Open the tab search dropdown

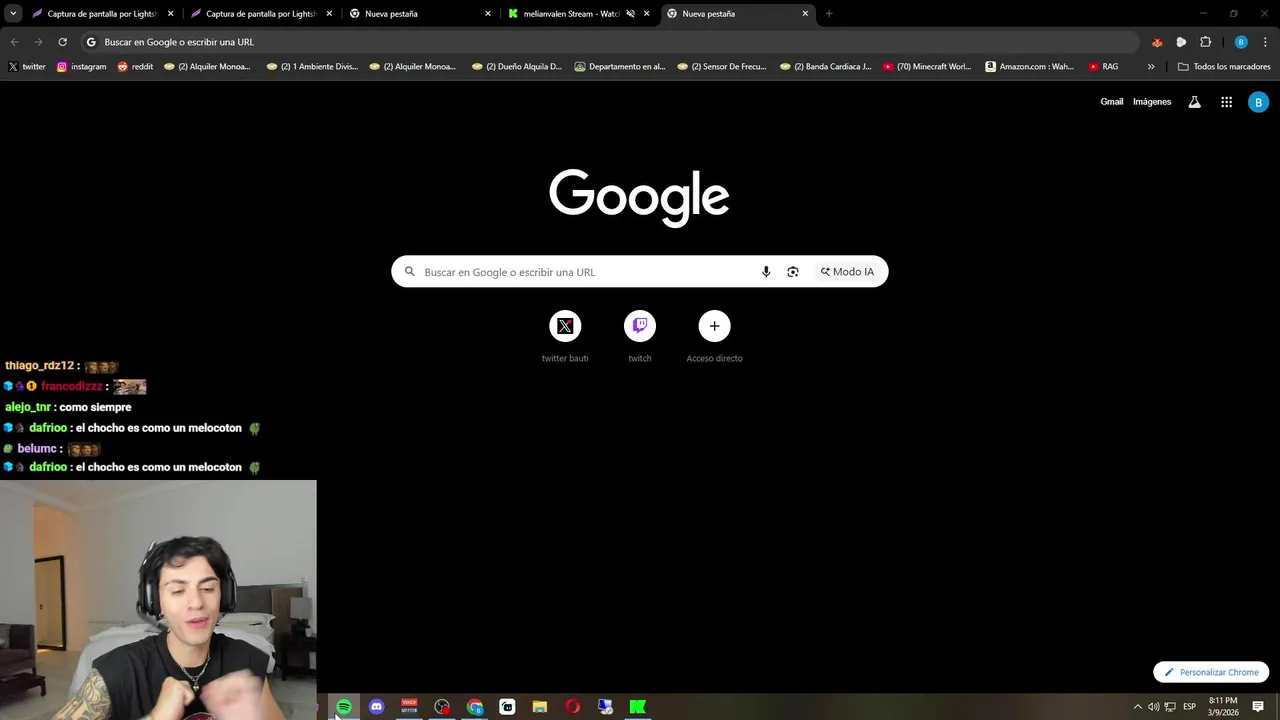point(13,14)
